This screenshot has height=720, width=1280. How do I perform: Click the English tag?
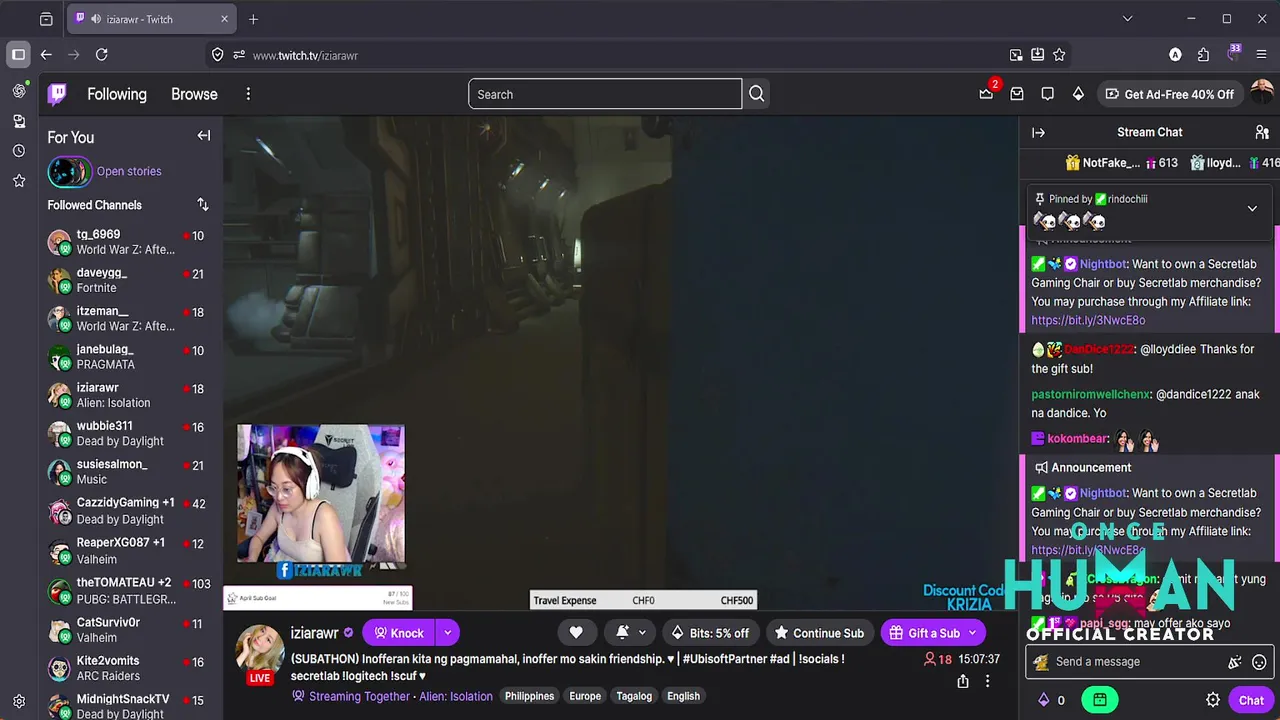click(684, 696)
